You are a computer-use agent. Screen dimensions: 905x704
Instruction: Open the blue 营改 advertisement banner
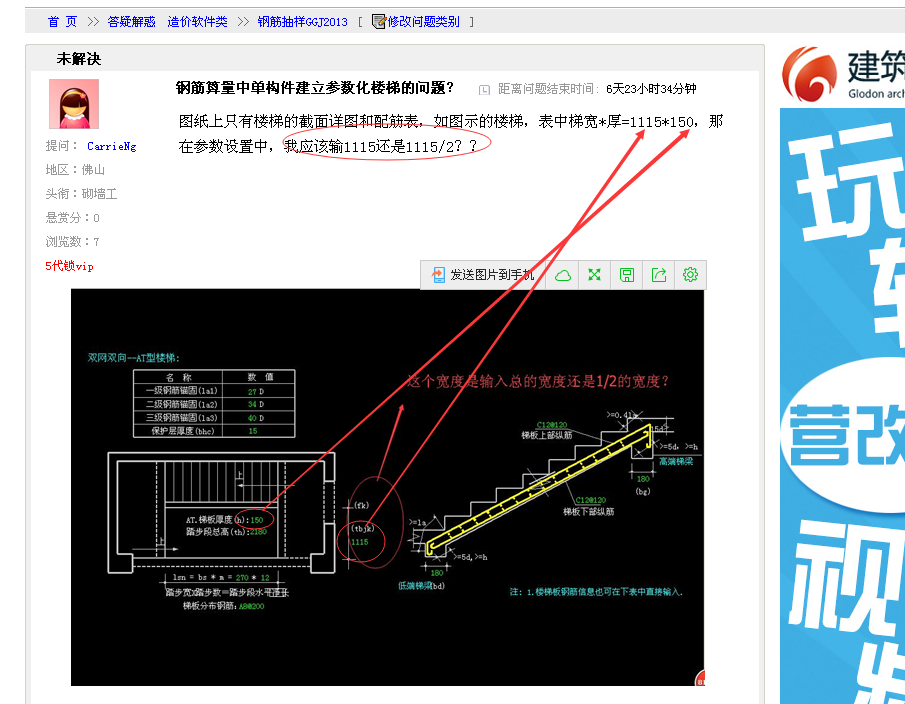[843, 406]
